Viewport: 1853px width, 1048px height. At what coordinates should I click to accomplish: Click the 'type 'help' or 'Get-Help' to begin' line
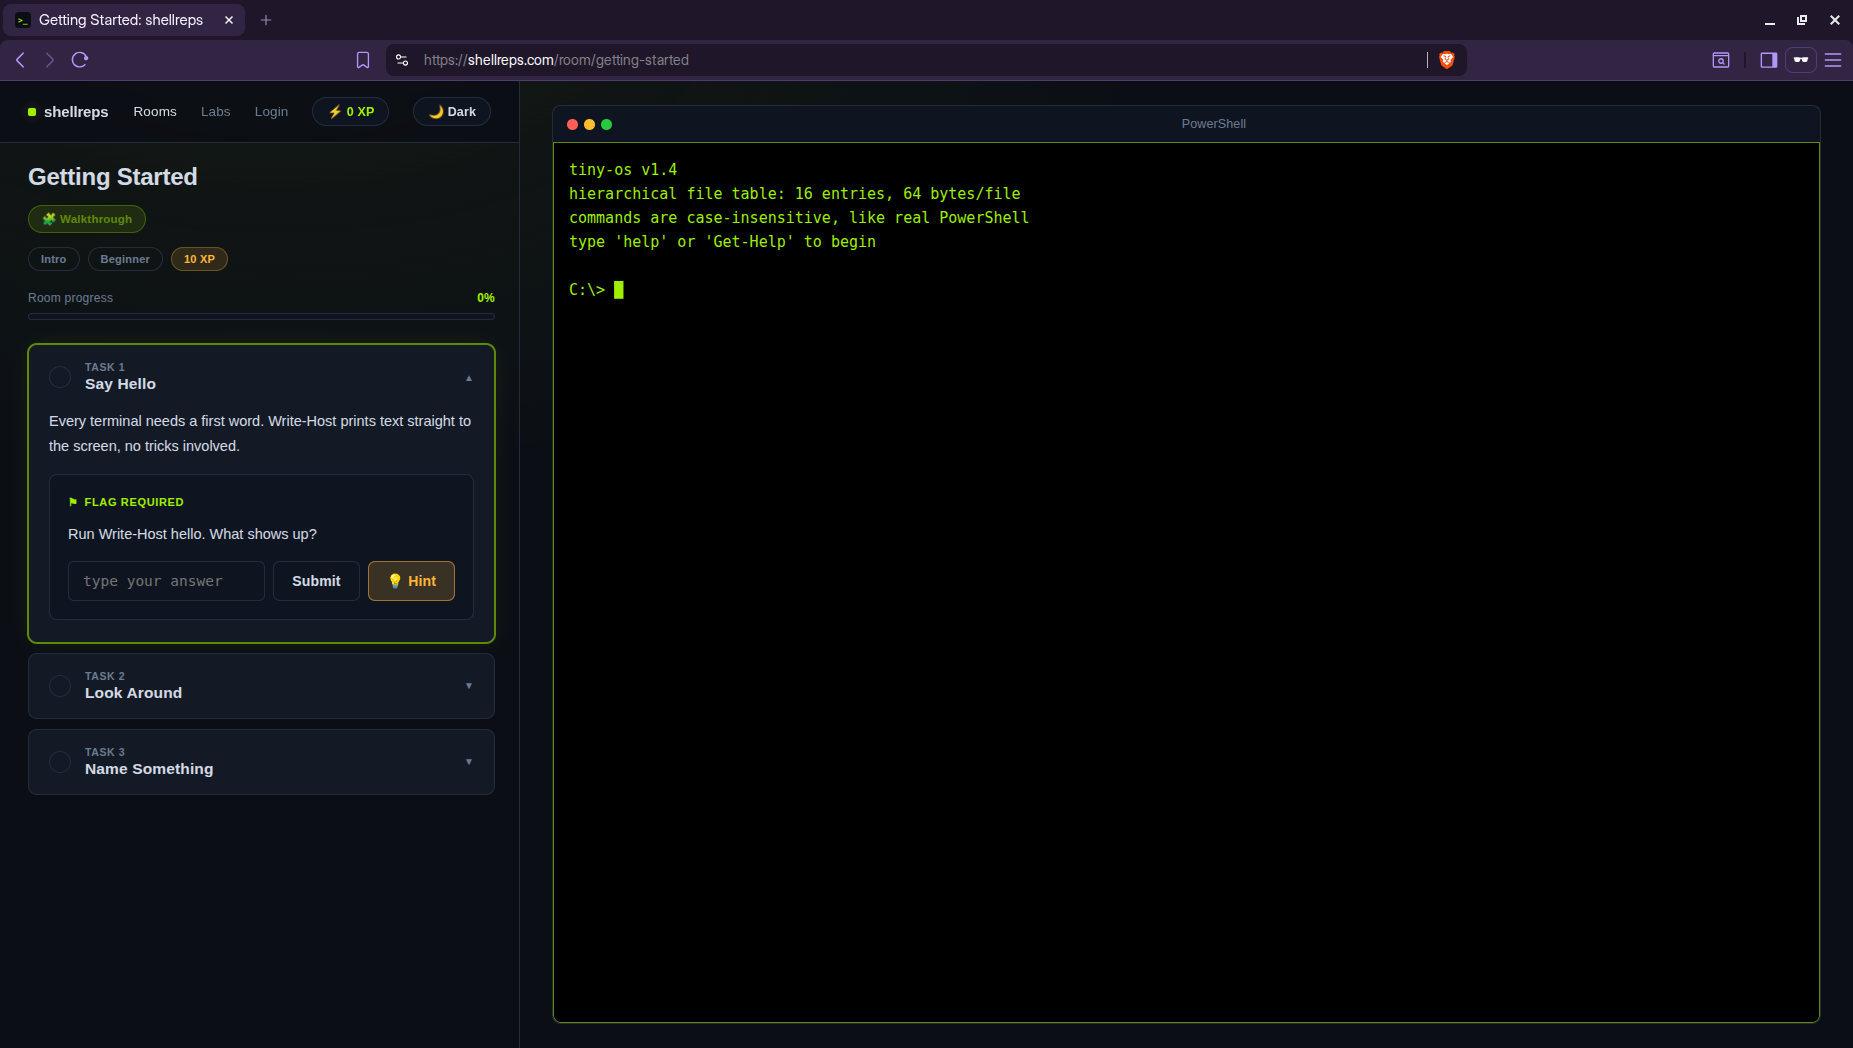click(x=722, y=242)
